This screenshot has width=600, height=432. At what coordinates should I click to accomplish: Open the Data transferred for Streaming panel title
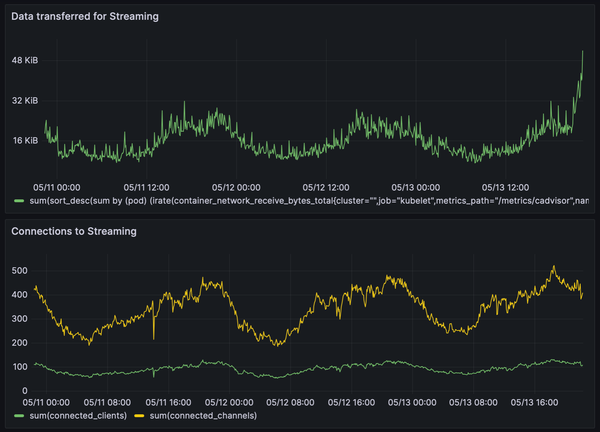click(x=85, y=16)
